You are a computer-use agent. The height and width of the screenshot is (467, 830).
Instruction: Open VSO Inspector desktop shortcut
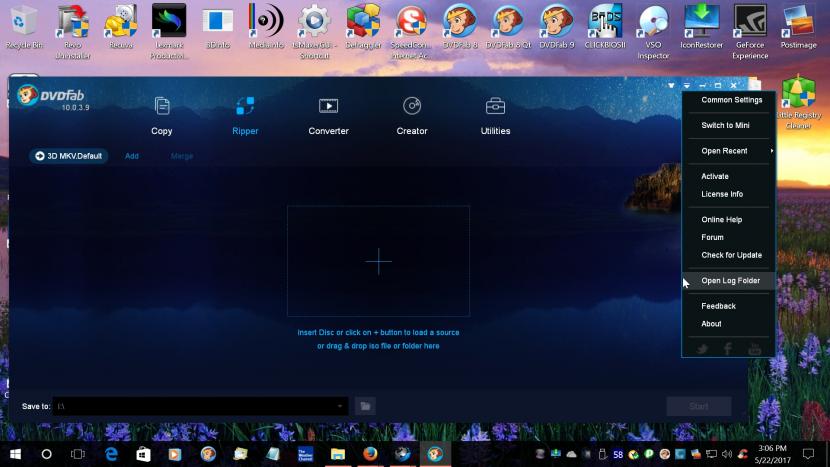pyautogui.click(x=653, y=32)
